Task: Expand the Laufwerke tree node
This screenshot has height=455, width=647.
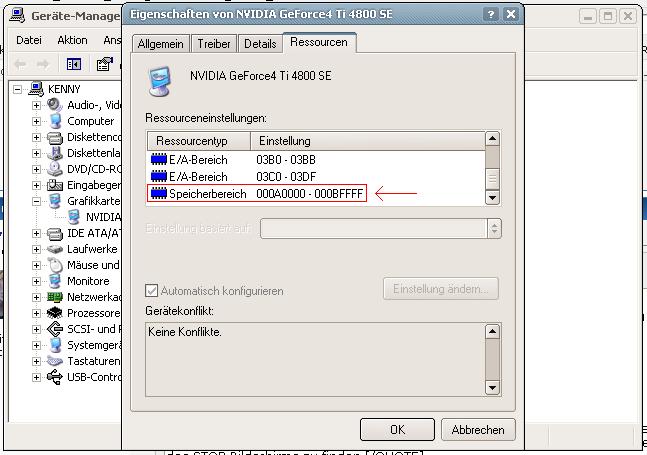Action: (x=36, y=250)
